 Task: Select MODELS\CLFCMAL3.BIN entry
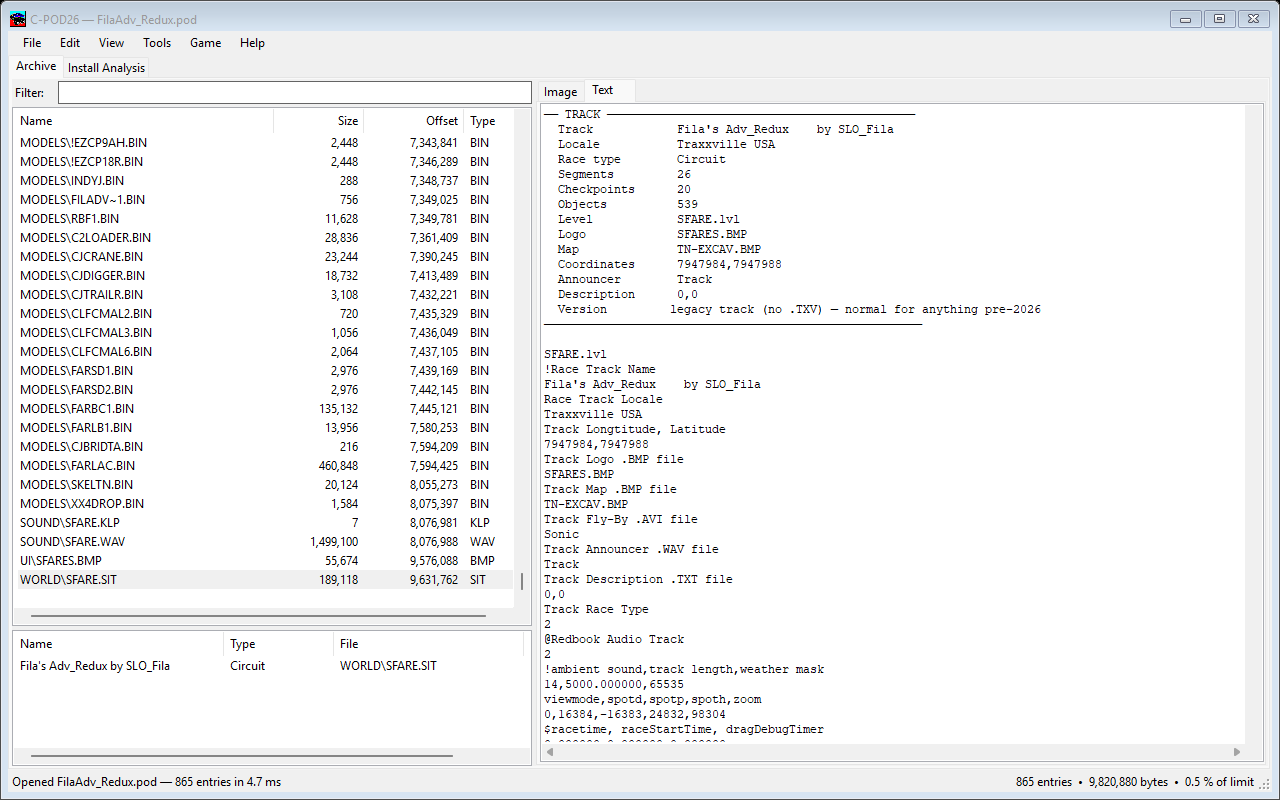pyautogui.click(x=264, y=333)
